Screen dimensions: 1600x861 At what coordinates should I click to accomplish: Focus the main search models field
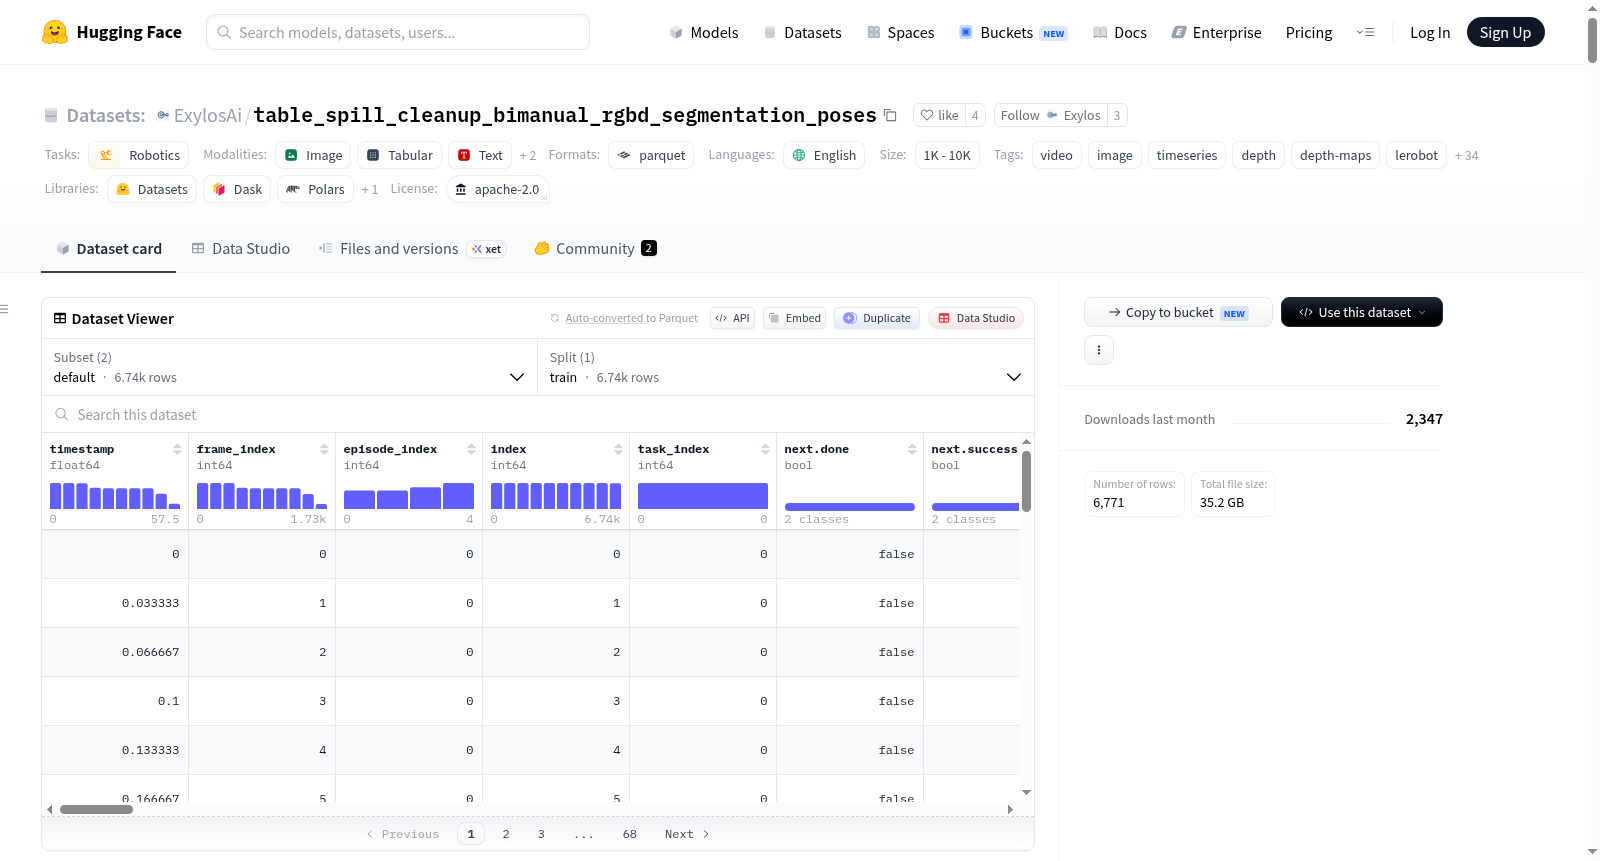point(398,32)
